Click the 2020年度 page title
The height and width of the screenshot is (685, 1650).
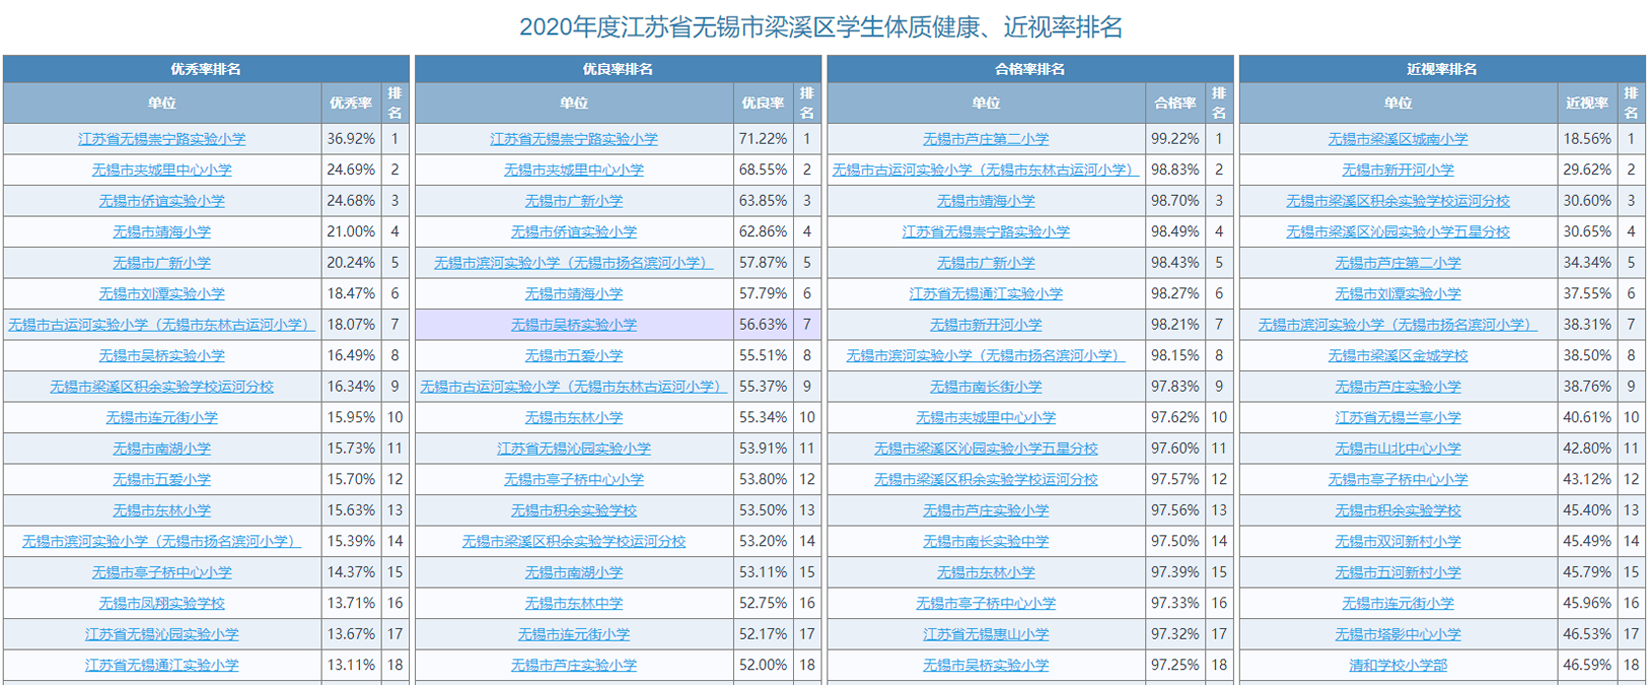coord(821,27)
